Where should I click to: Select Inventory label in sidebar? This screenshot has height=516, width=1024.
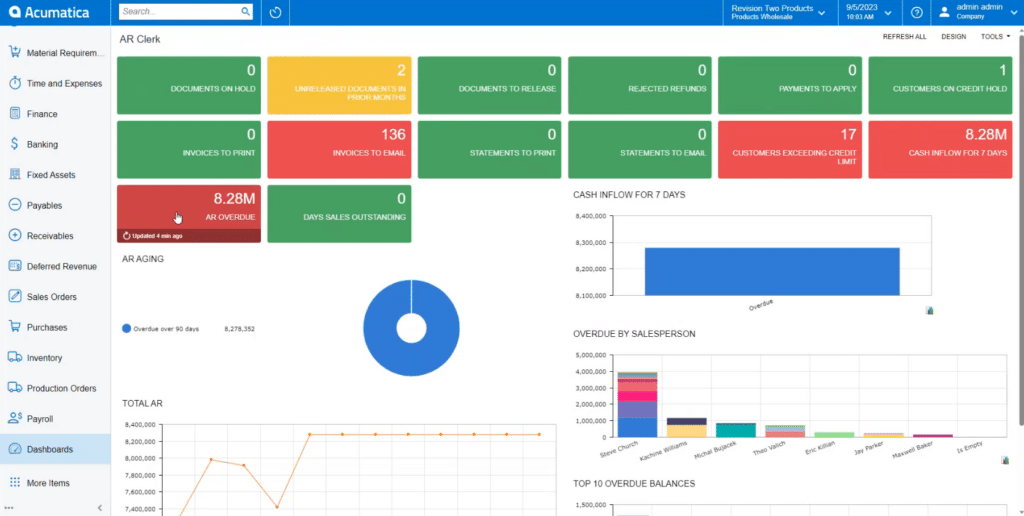(44, 358)
